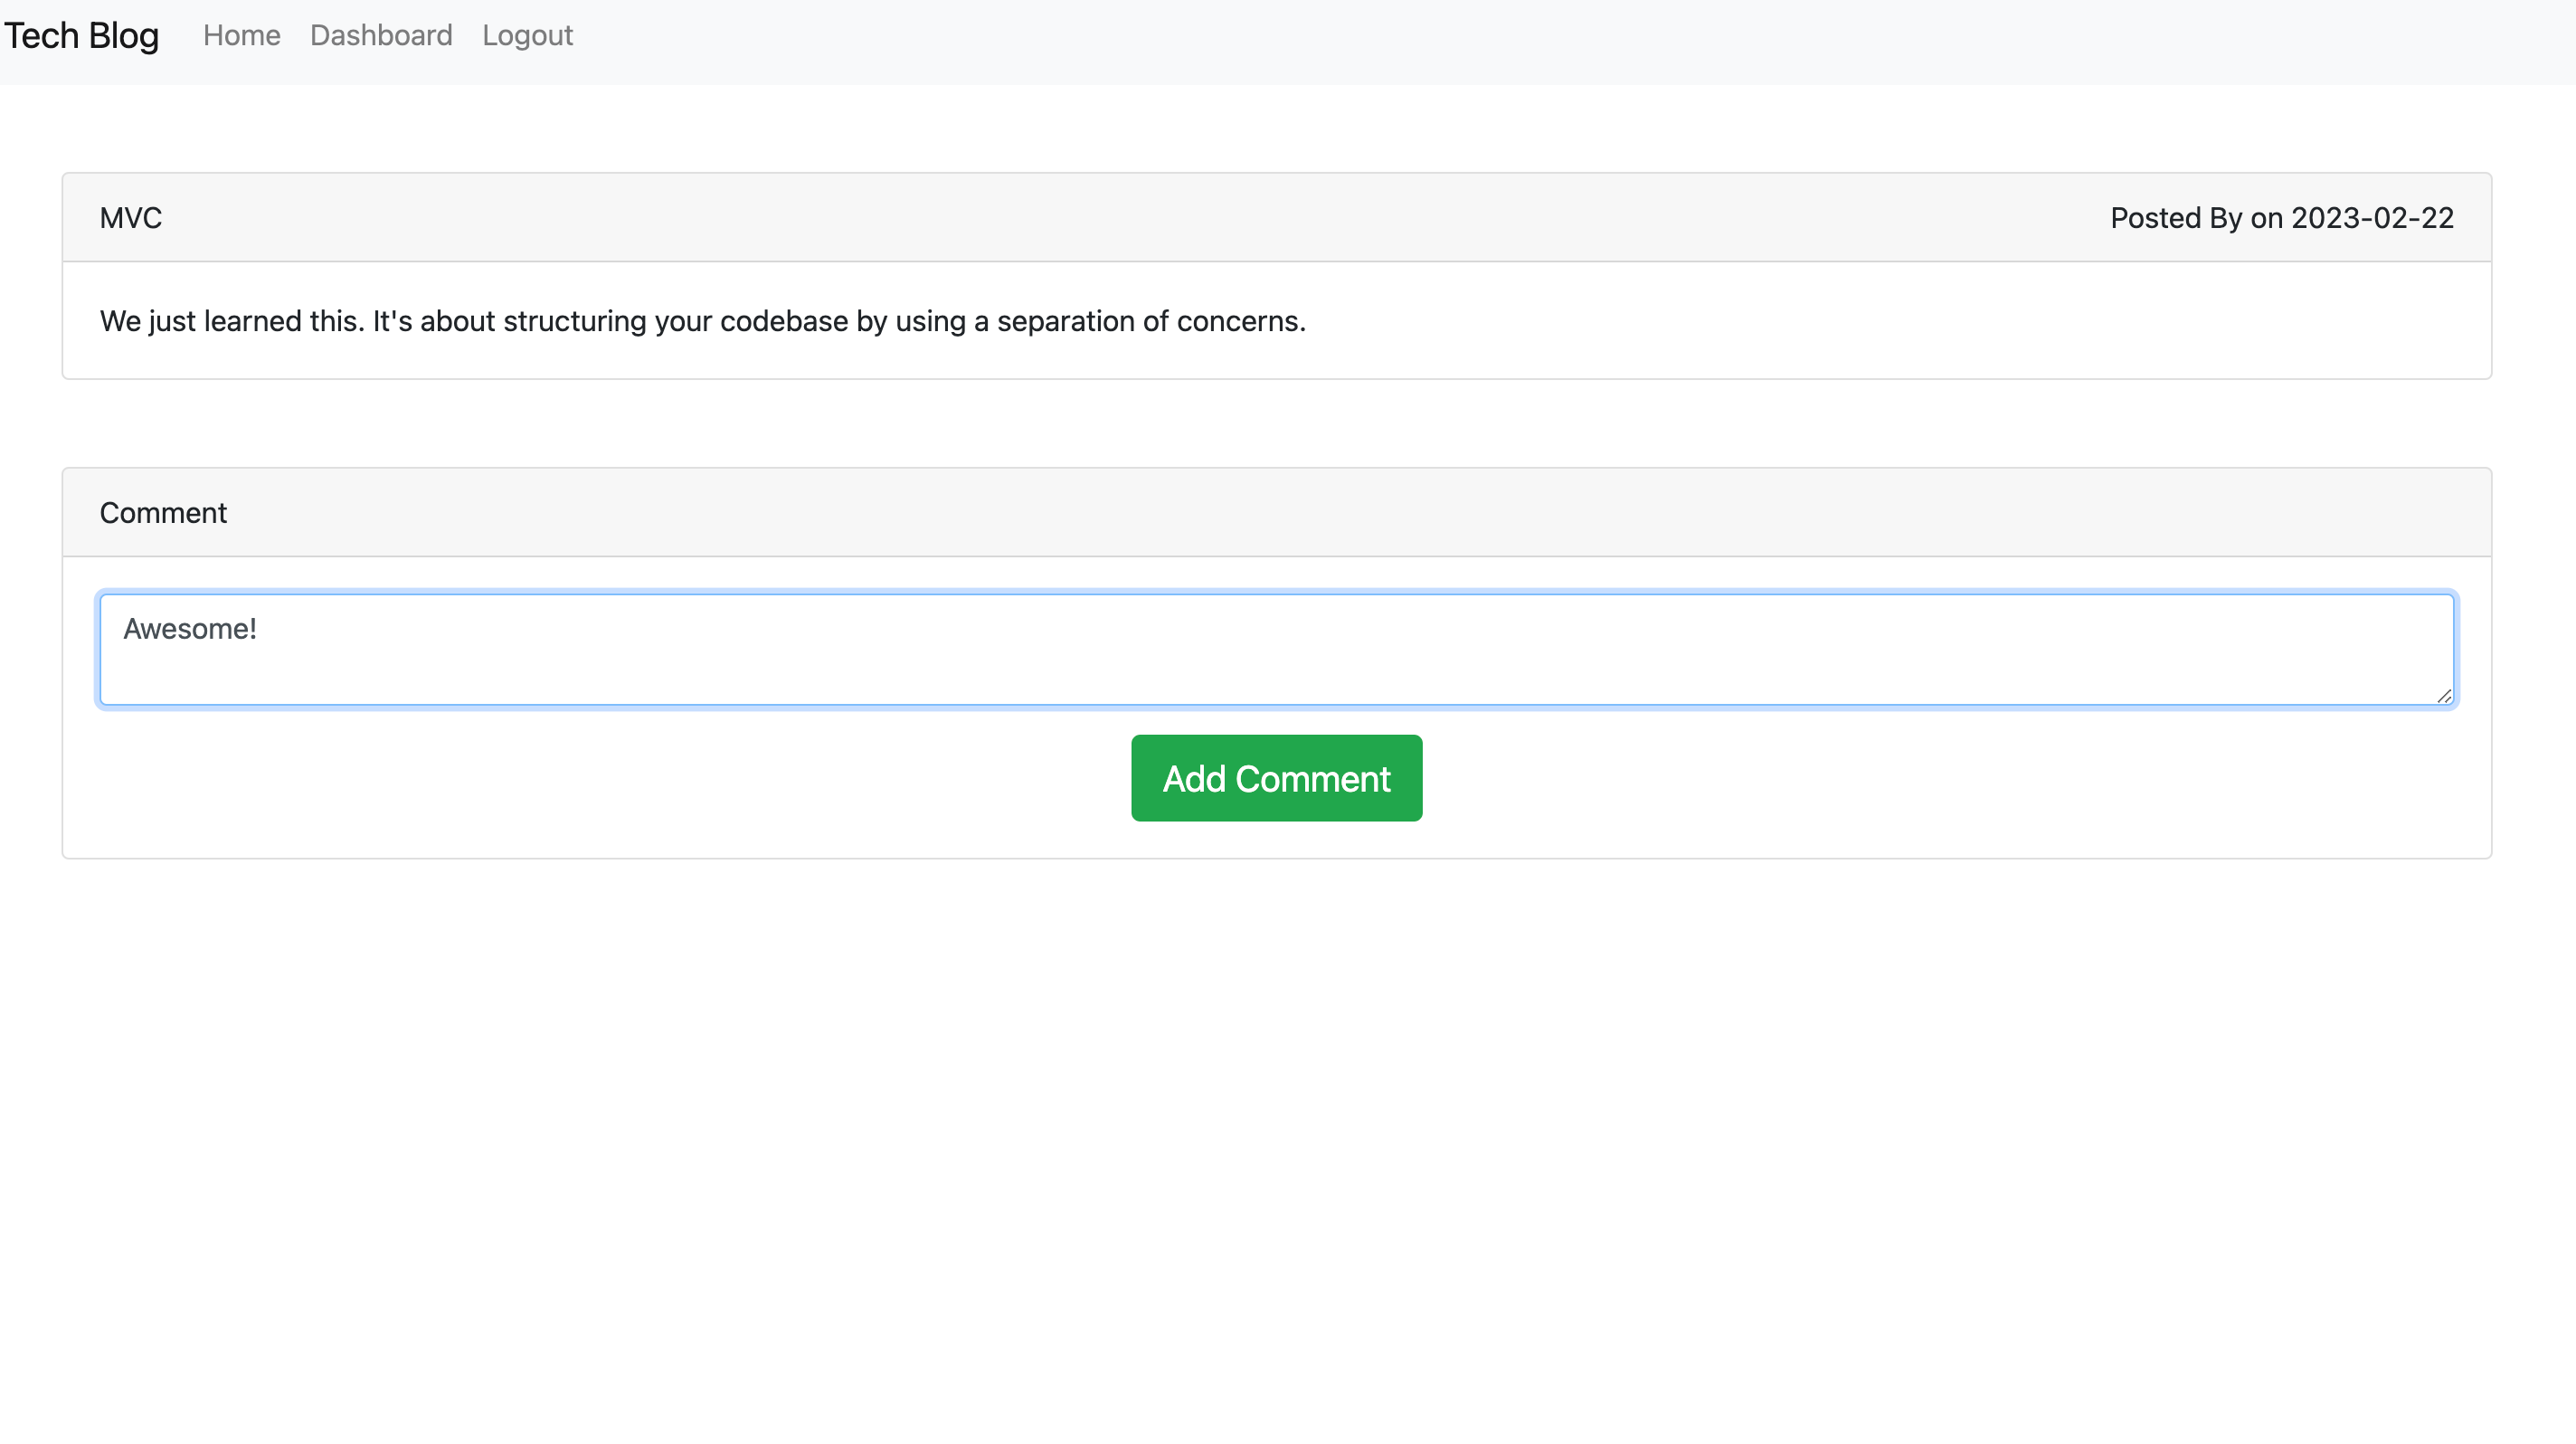
Task: Go to the Home page
Action: pos(241,36)
